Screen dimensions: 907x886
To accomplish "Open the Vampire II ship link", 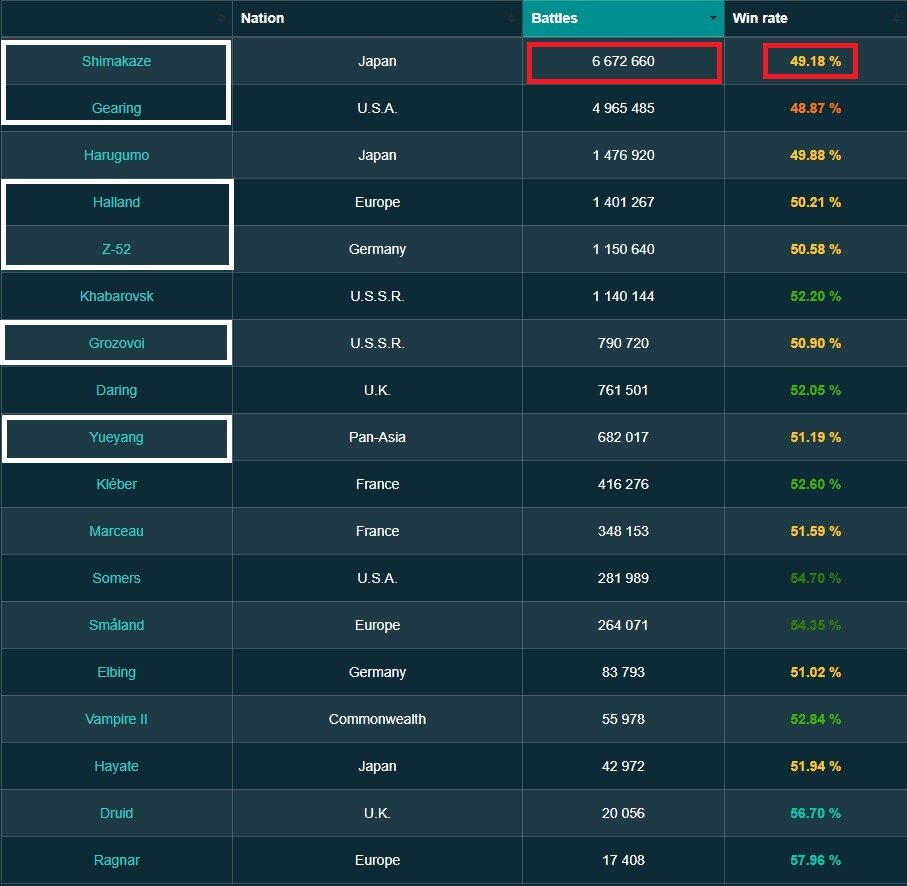I will [x=116, y=719].
